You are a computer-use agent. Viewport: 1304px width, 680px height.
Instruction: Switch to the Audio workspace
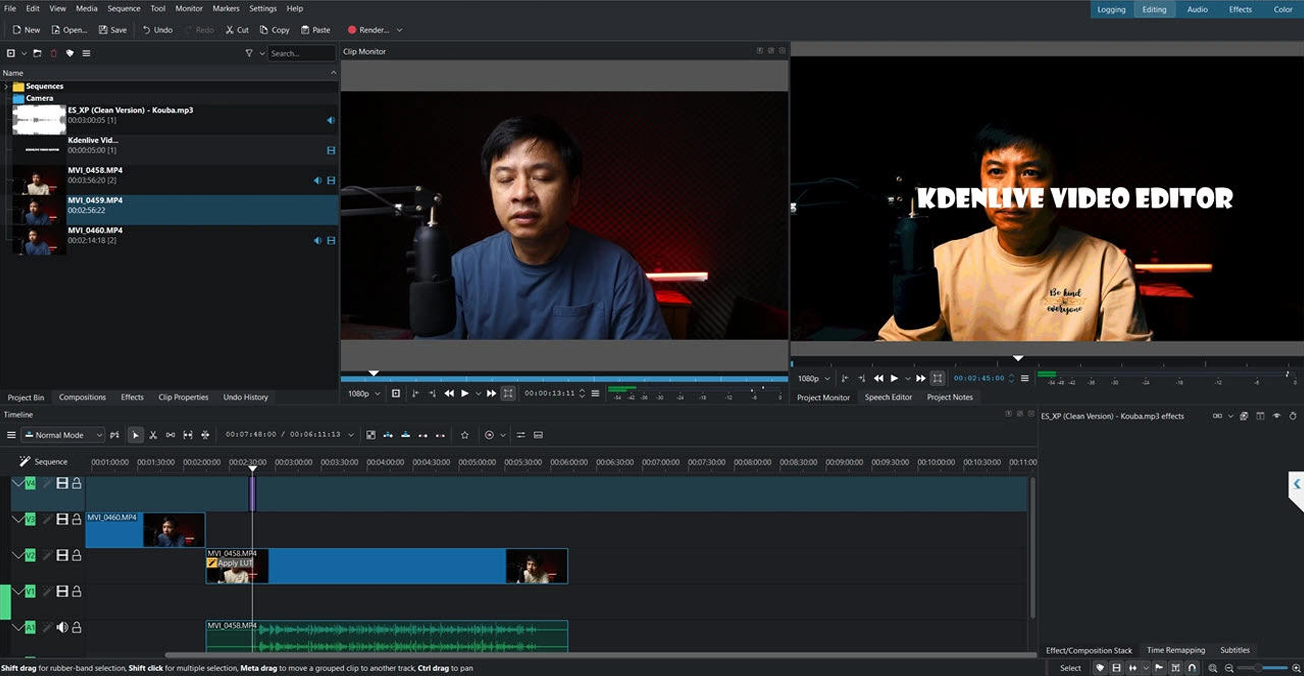click(1197, 9)
